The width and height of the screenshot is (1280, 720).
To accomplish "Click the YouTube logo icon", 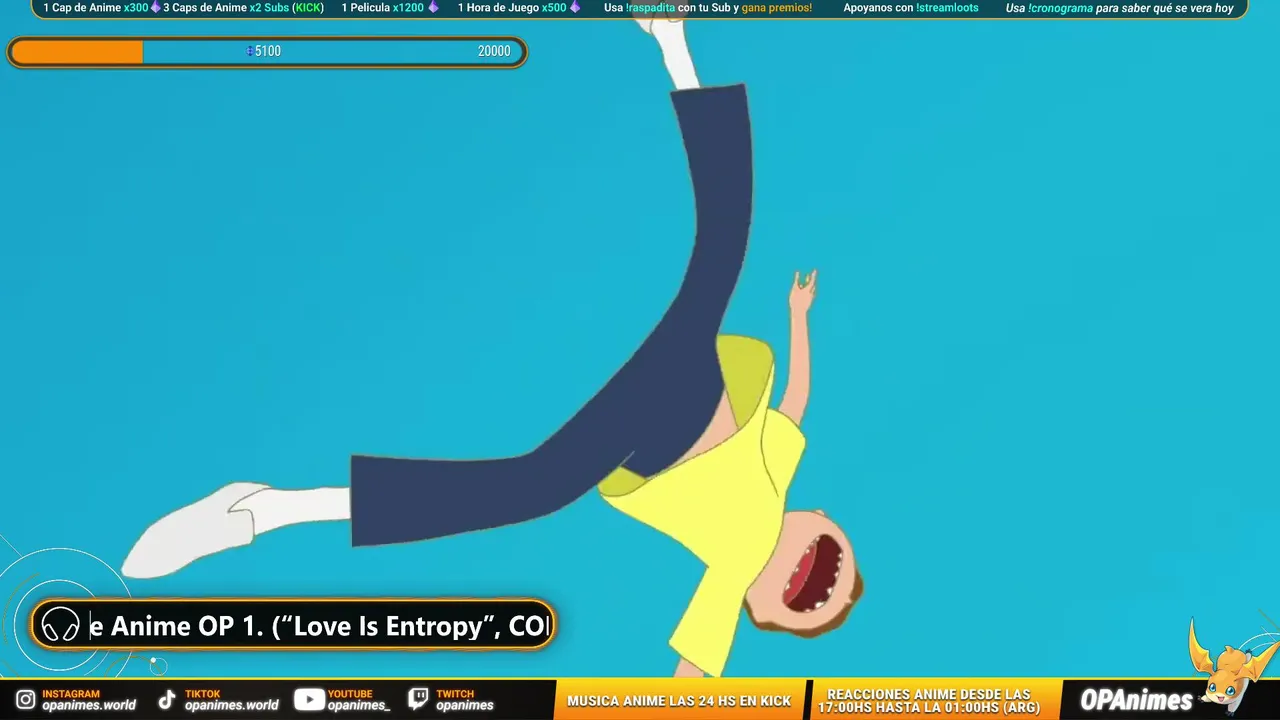I will pyautogui.click(x=309, y=700).
